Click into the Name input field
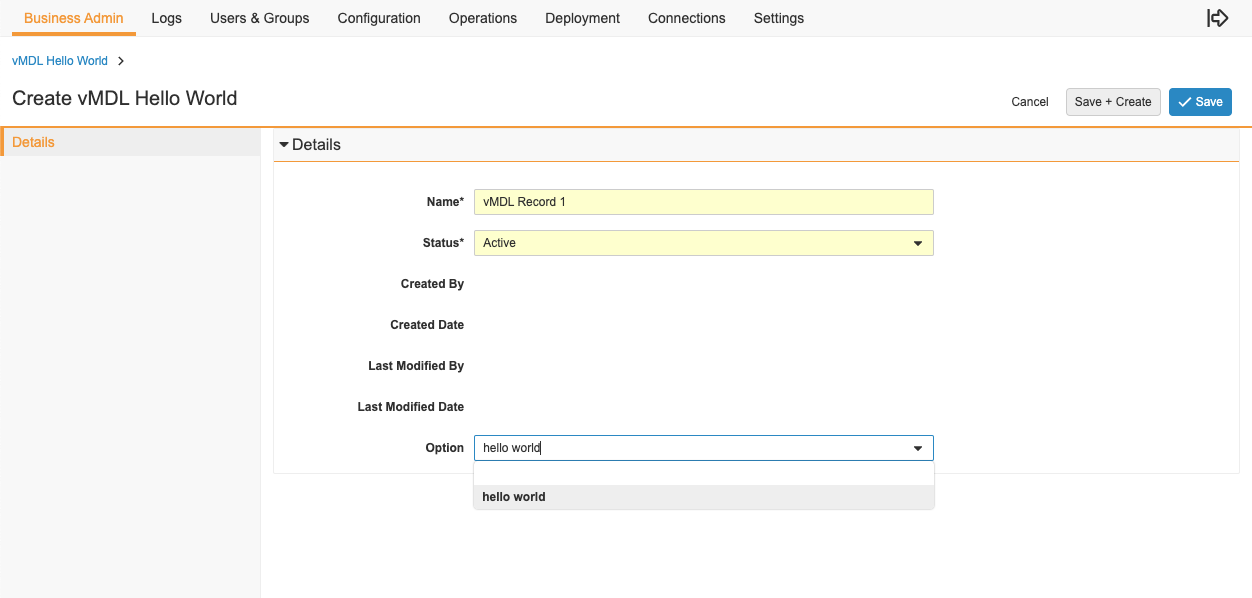 [703, 202]
